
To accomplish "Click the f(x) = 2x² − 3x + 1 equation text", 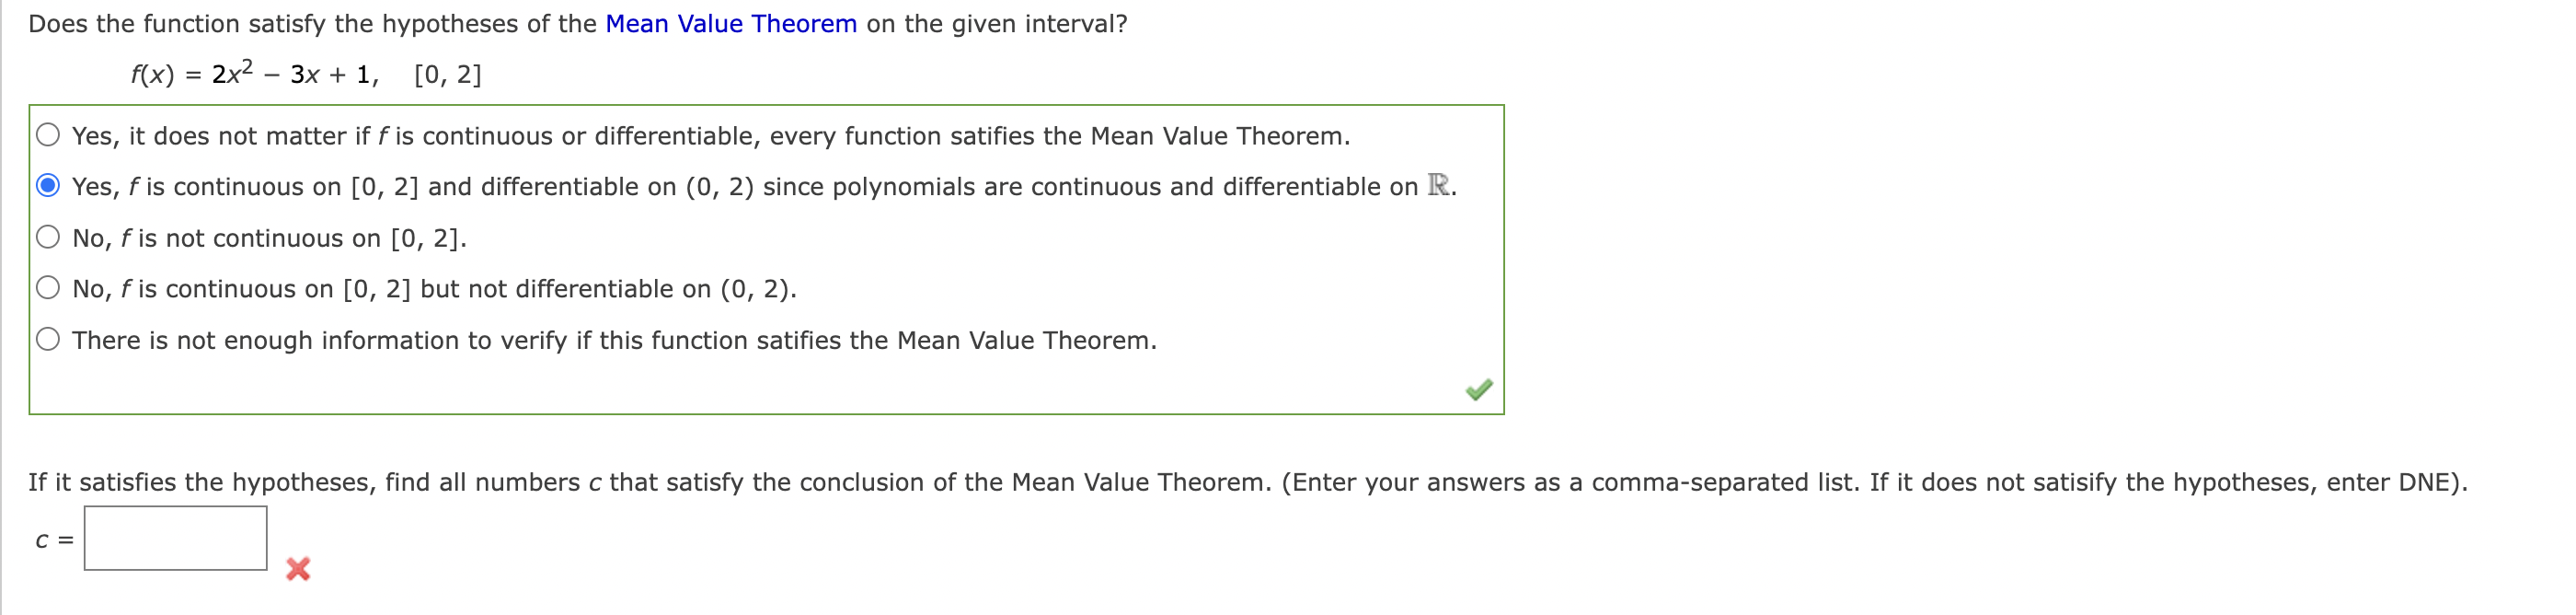I will [x=305, y=73].
